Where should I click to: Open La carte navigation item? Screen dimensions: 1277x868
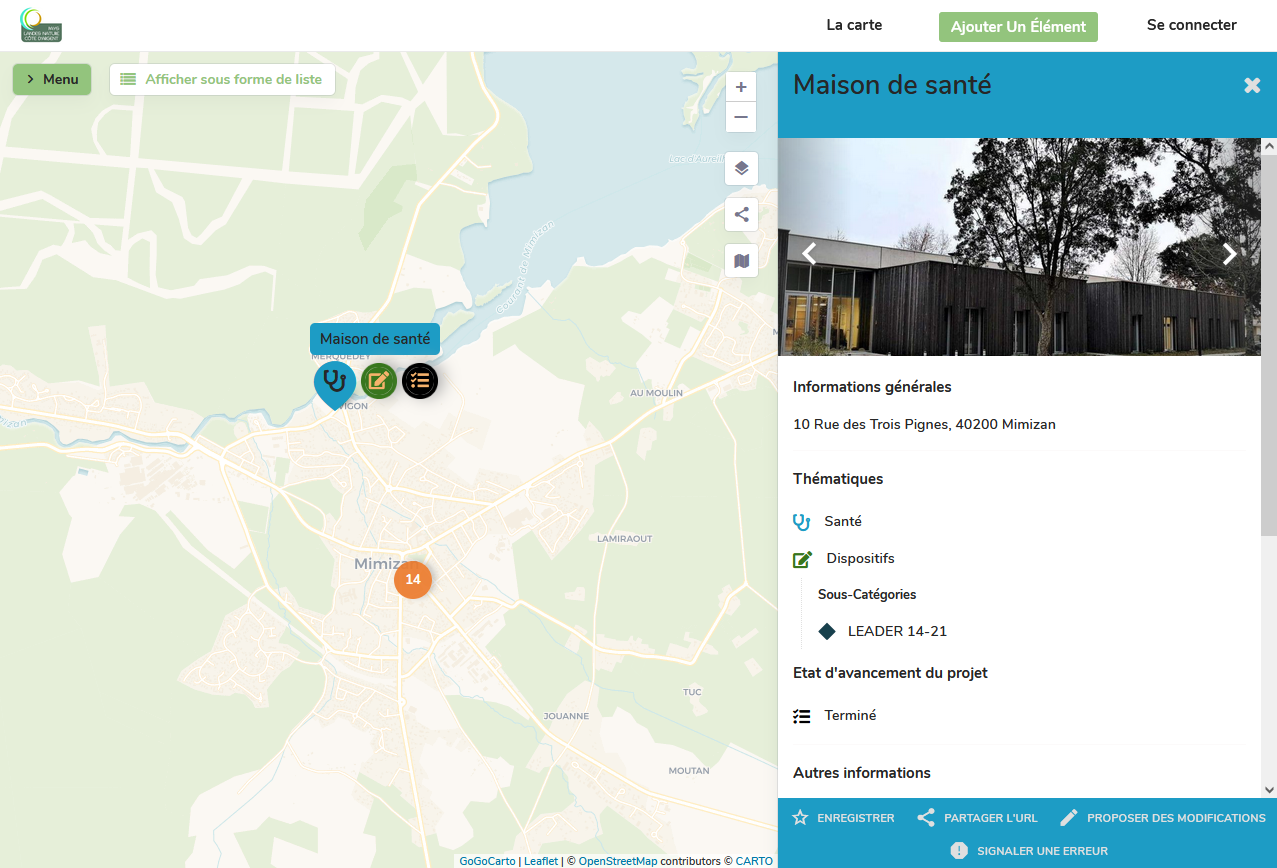[x=854, y=25]
